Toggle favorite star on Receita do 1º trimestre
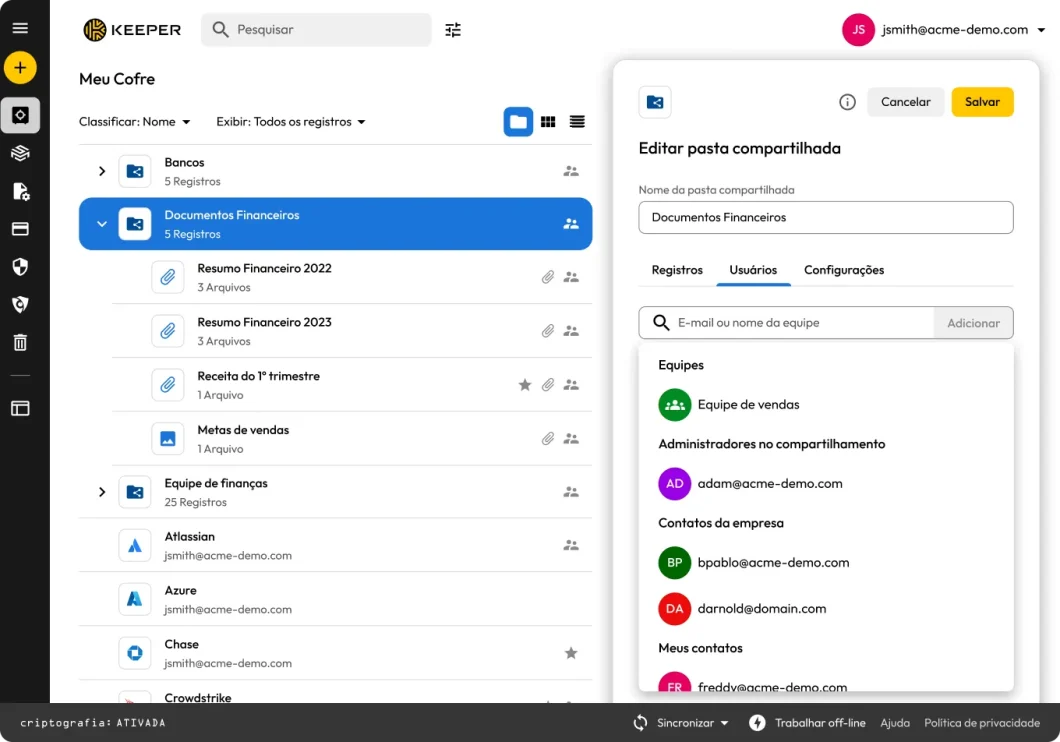Image resolution: width=1060 pixels, height=742 pixels. (x=525, y=385)
